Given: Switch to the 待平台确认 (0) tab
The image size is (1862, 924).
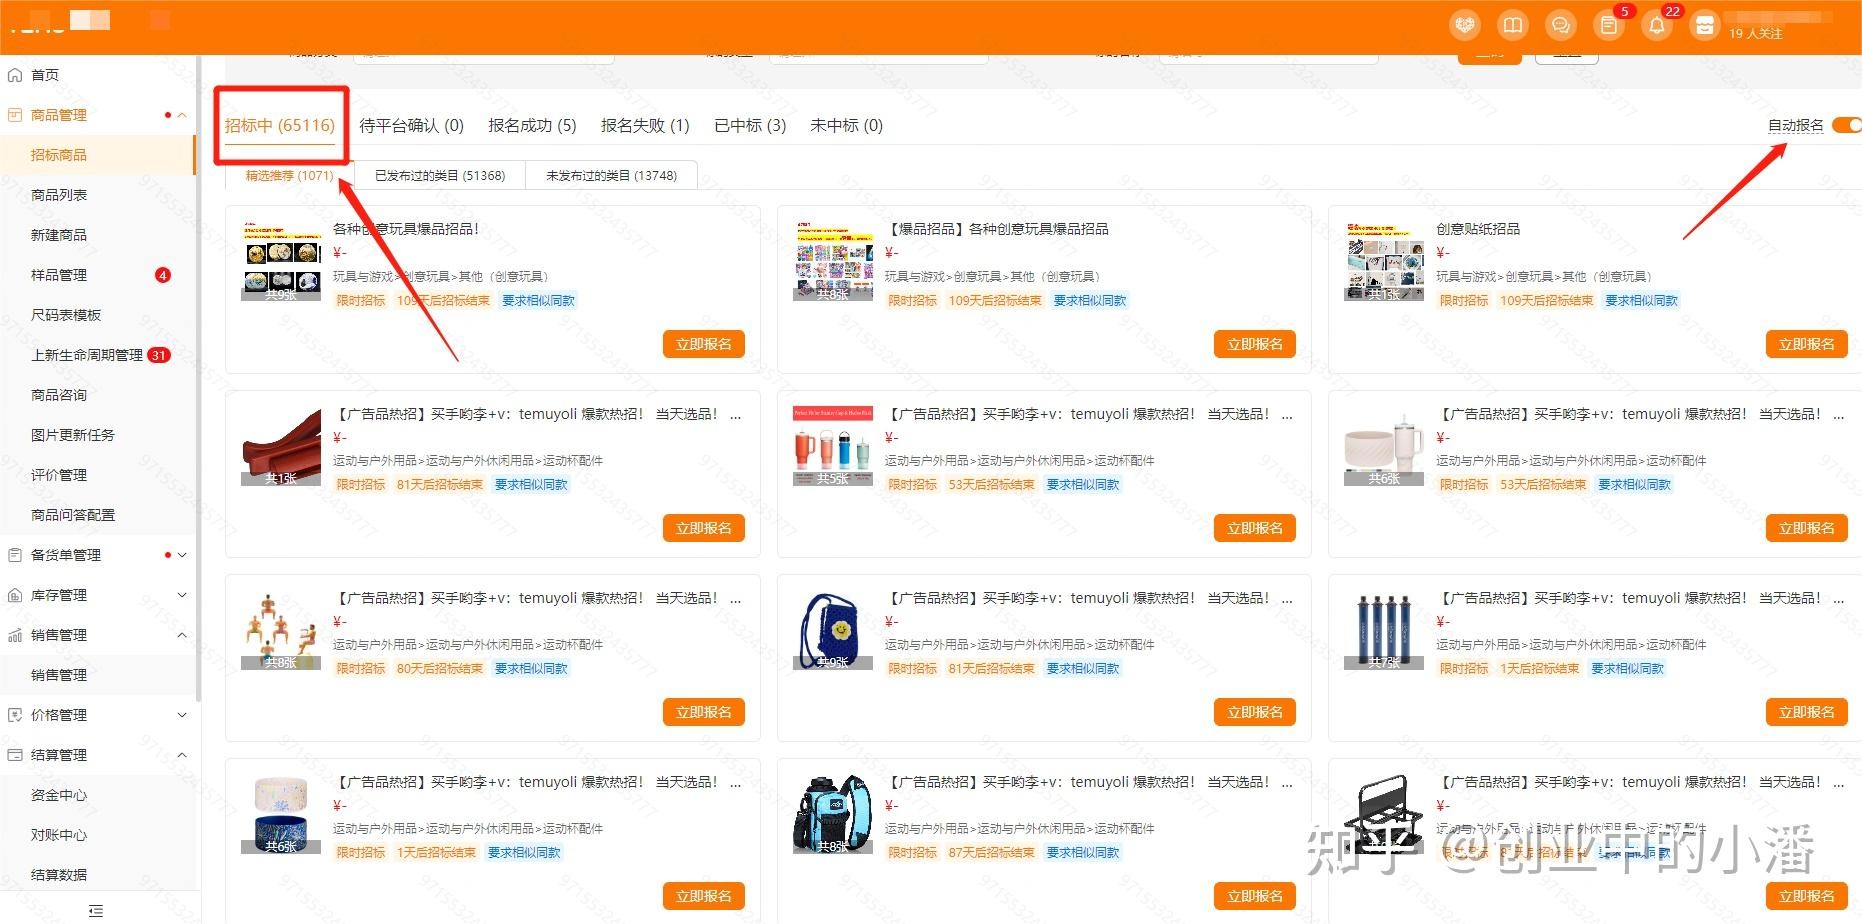Looking at the screenshot, I should point(411,125).
